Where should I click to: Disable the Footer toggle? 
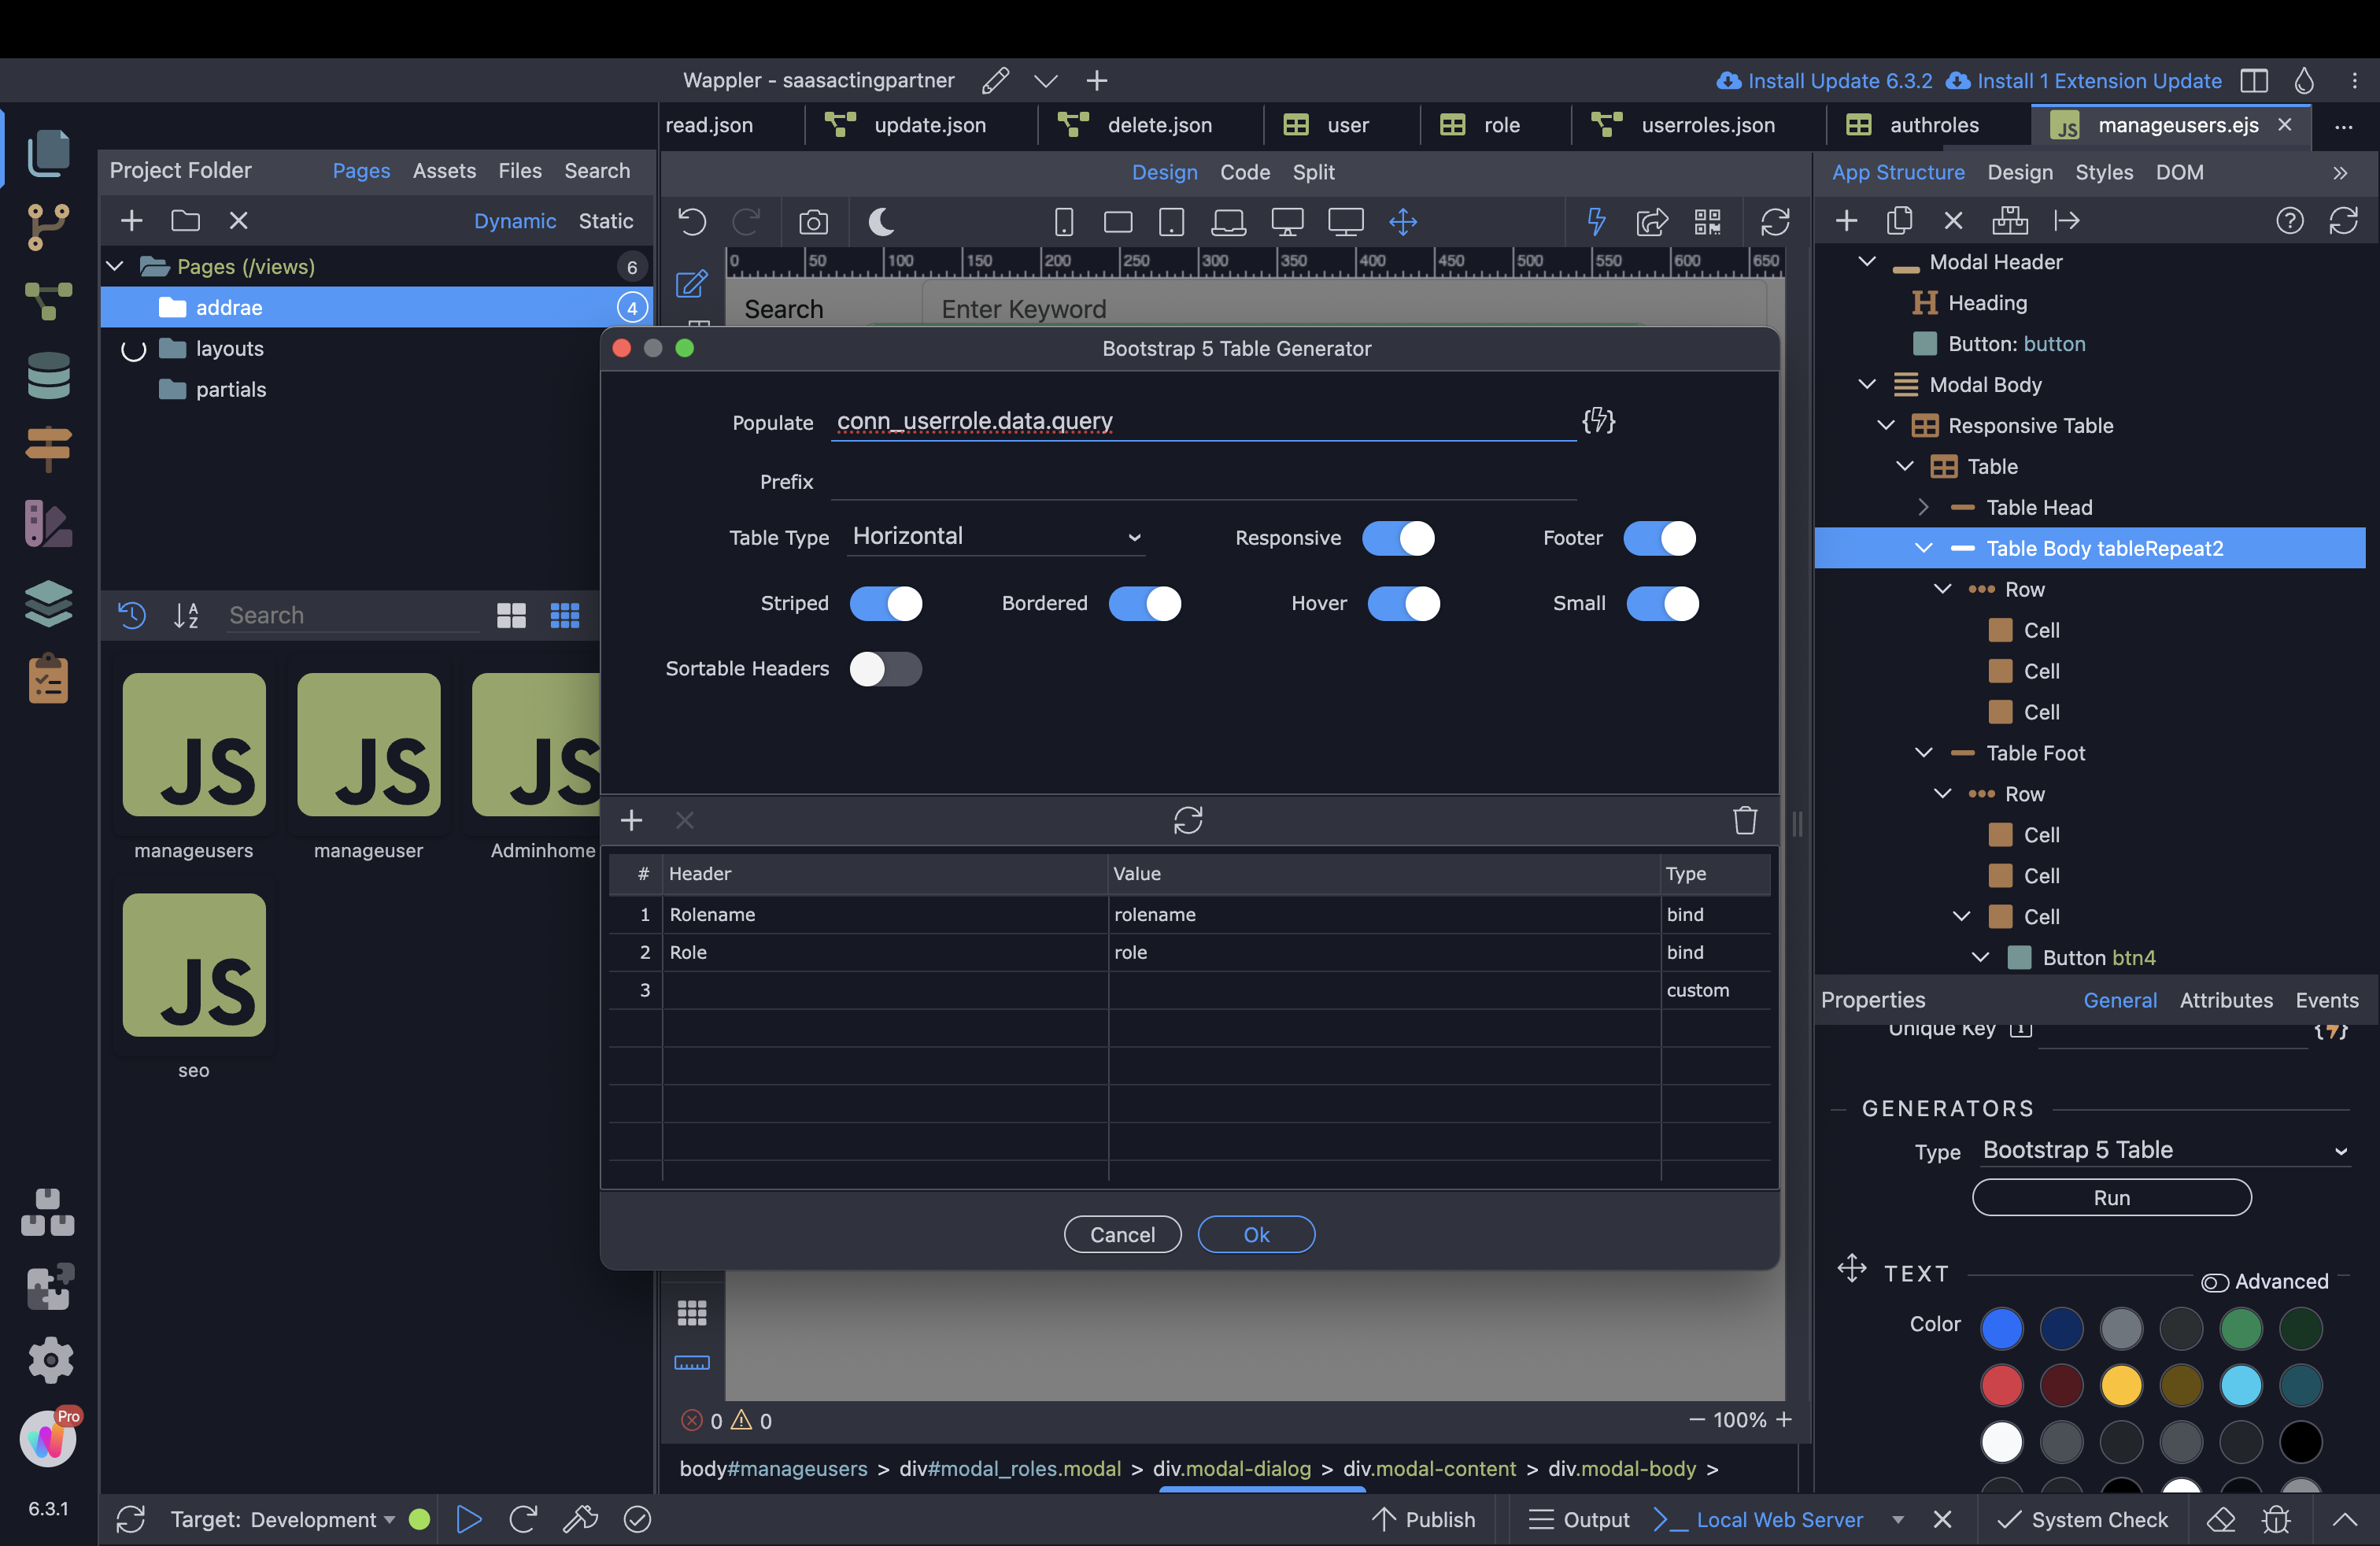pos(1659,538)
